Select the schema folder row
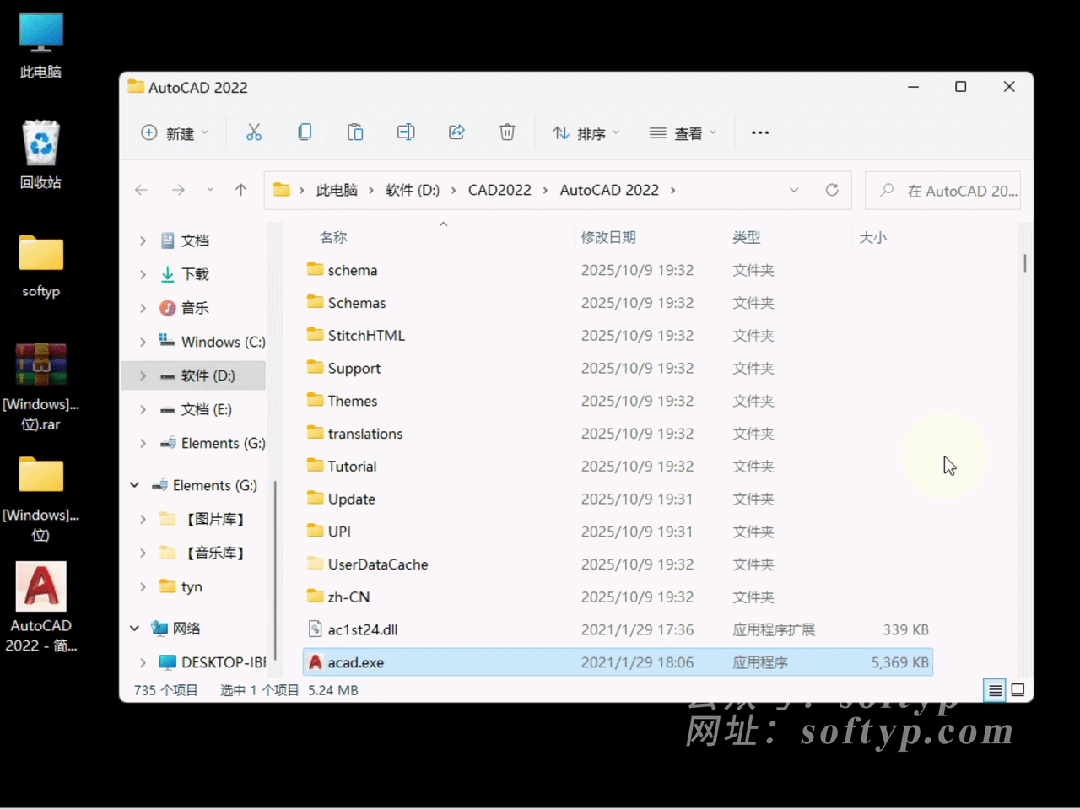Image resolution: width=1080 pixels, height=810 pixels. tap(618, 270)
